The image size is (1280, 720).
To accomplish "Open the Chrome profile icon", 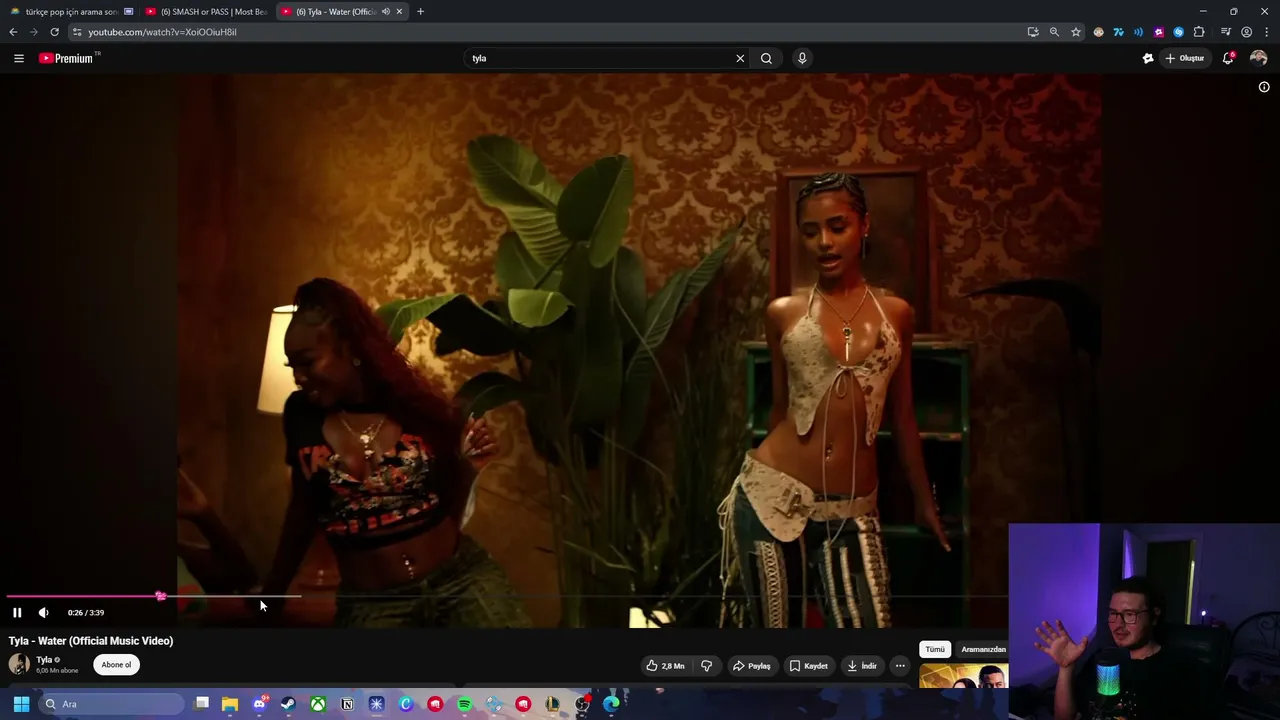I will point(1246,32).
